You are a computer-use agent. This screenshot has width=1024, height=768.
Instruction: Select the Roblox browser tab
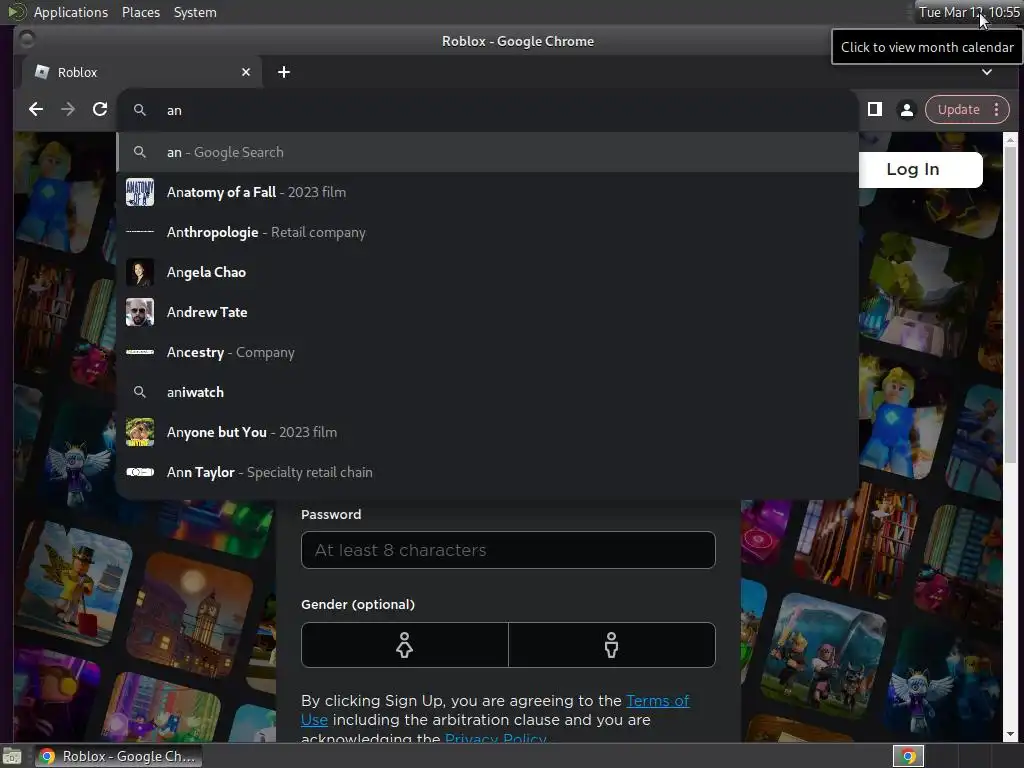point(142,72)
